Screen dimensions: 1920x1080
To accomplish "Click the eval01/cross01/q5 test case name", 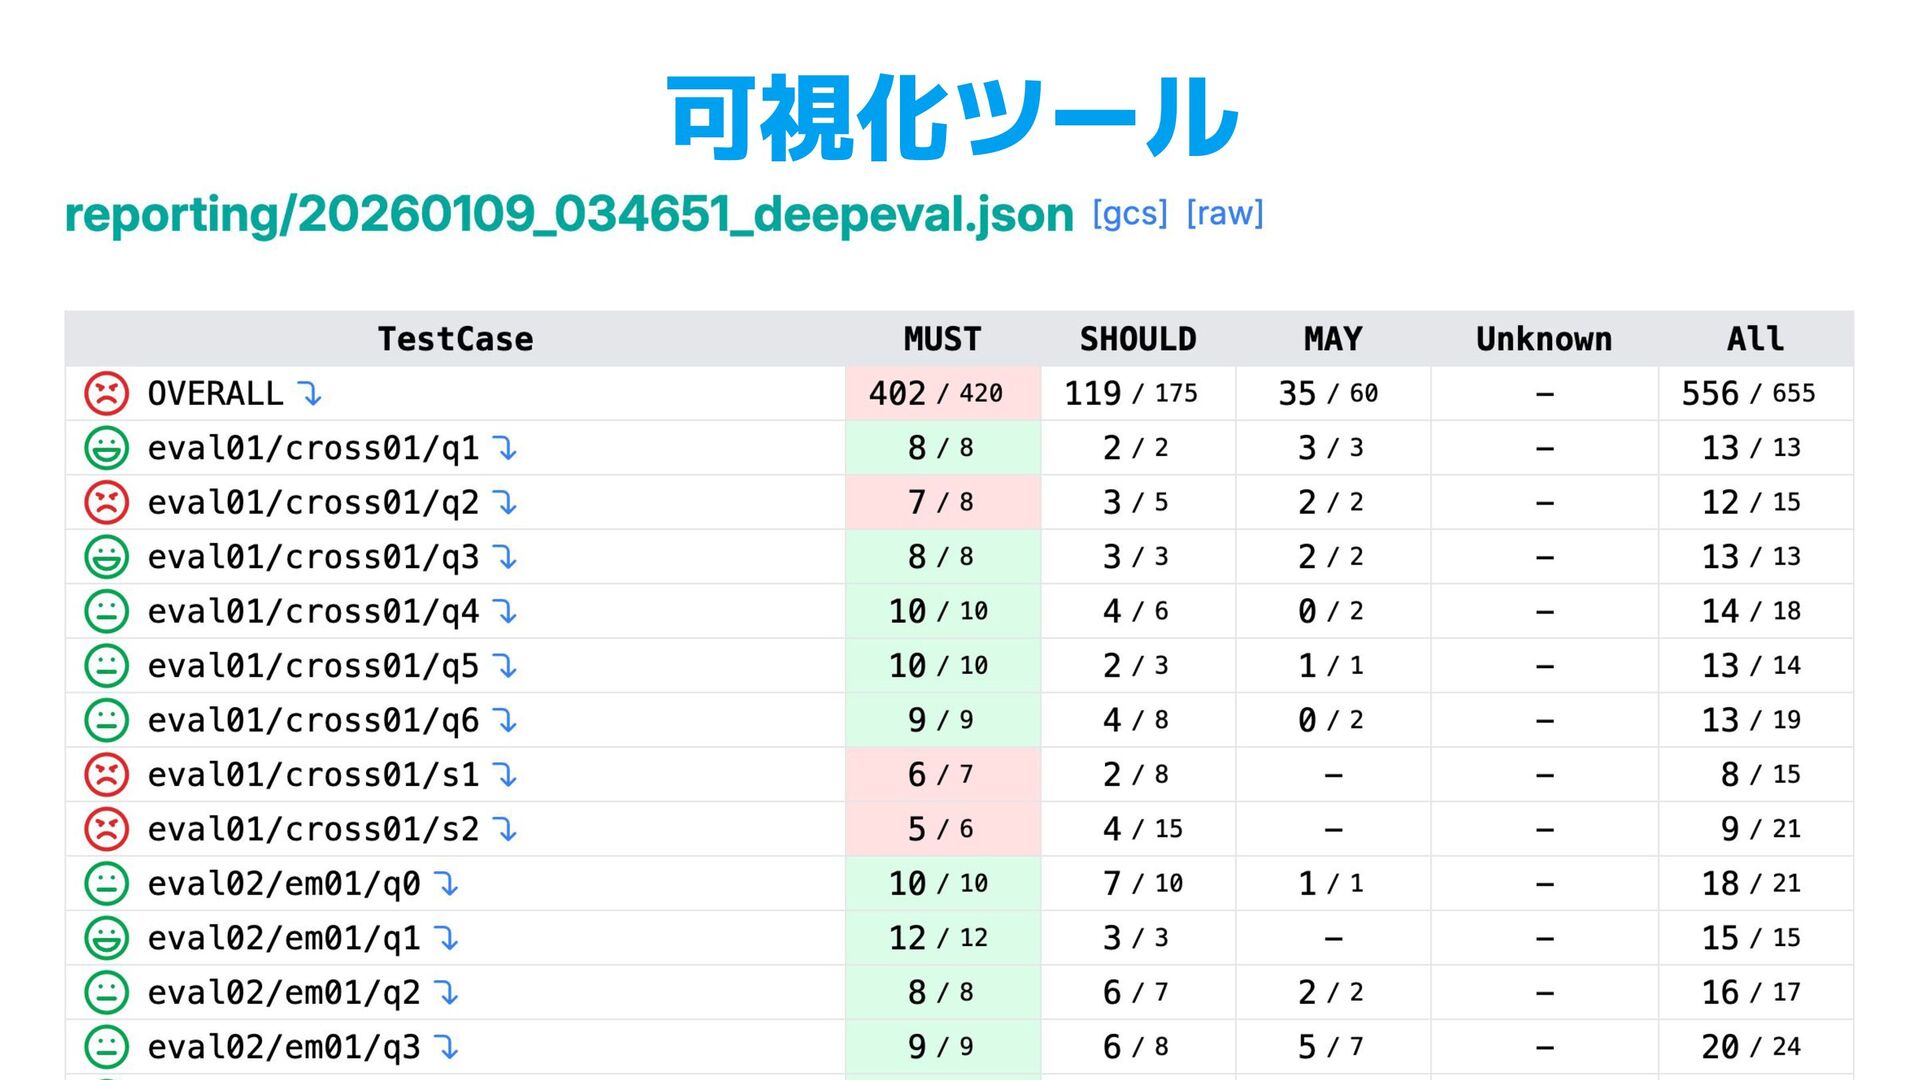I will point(313,666).
